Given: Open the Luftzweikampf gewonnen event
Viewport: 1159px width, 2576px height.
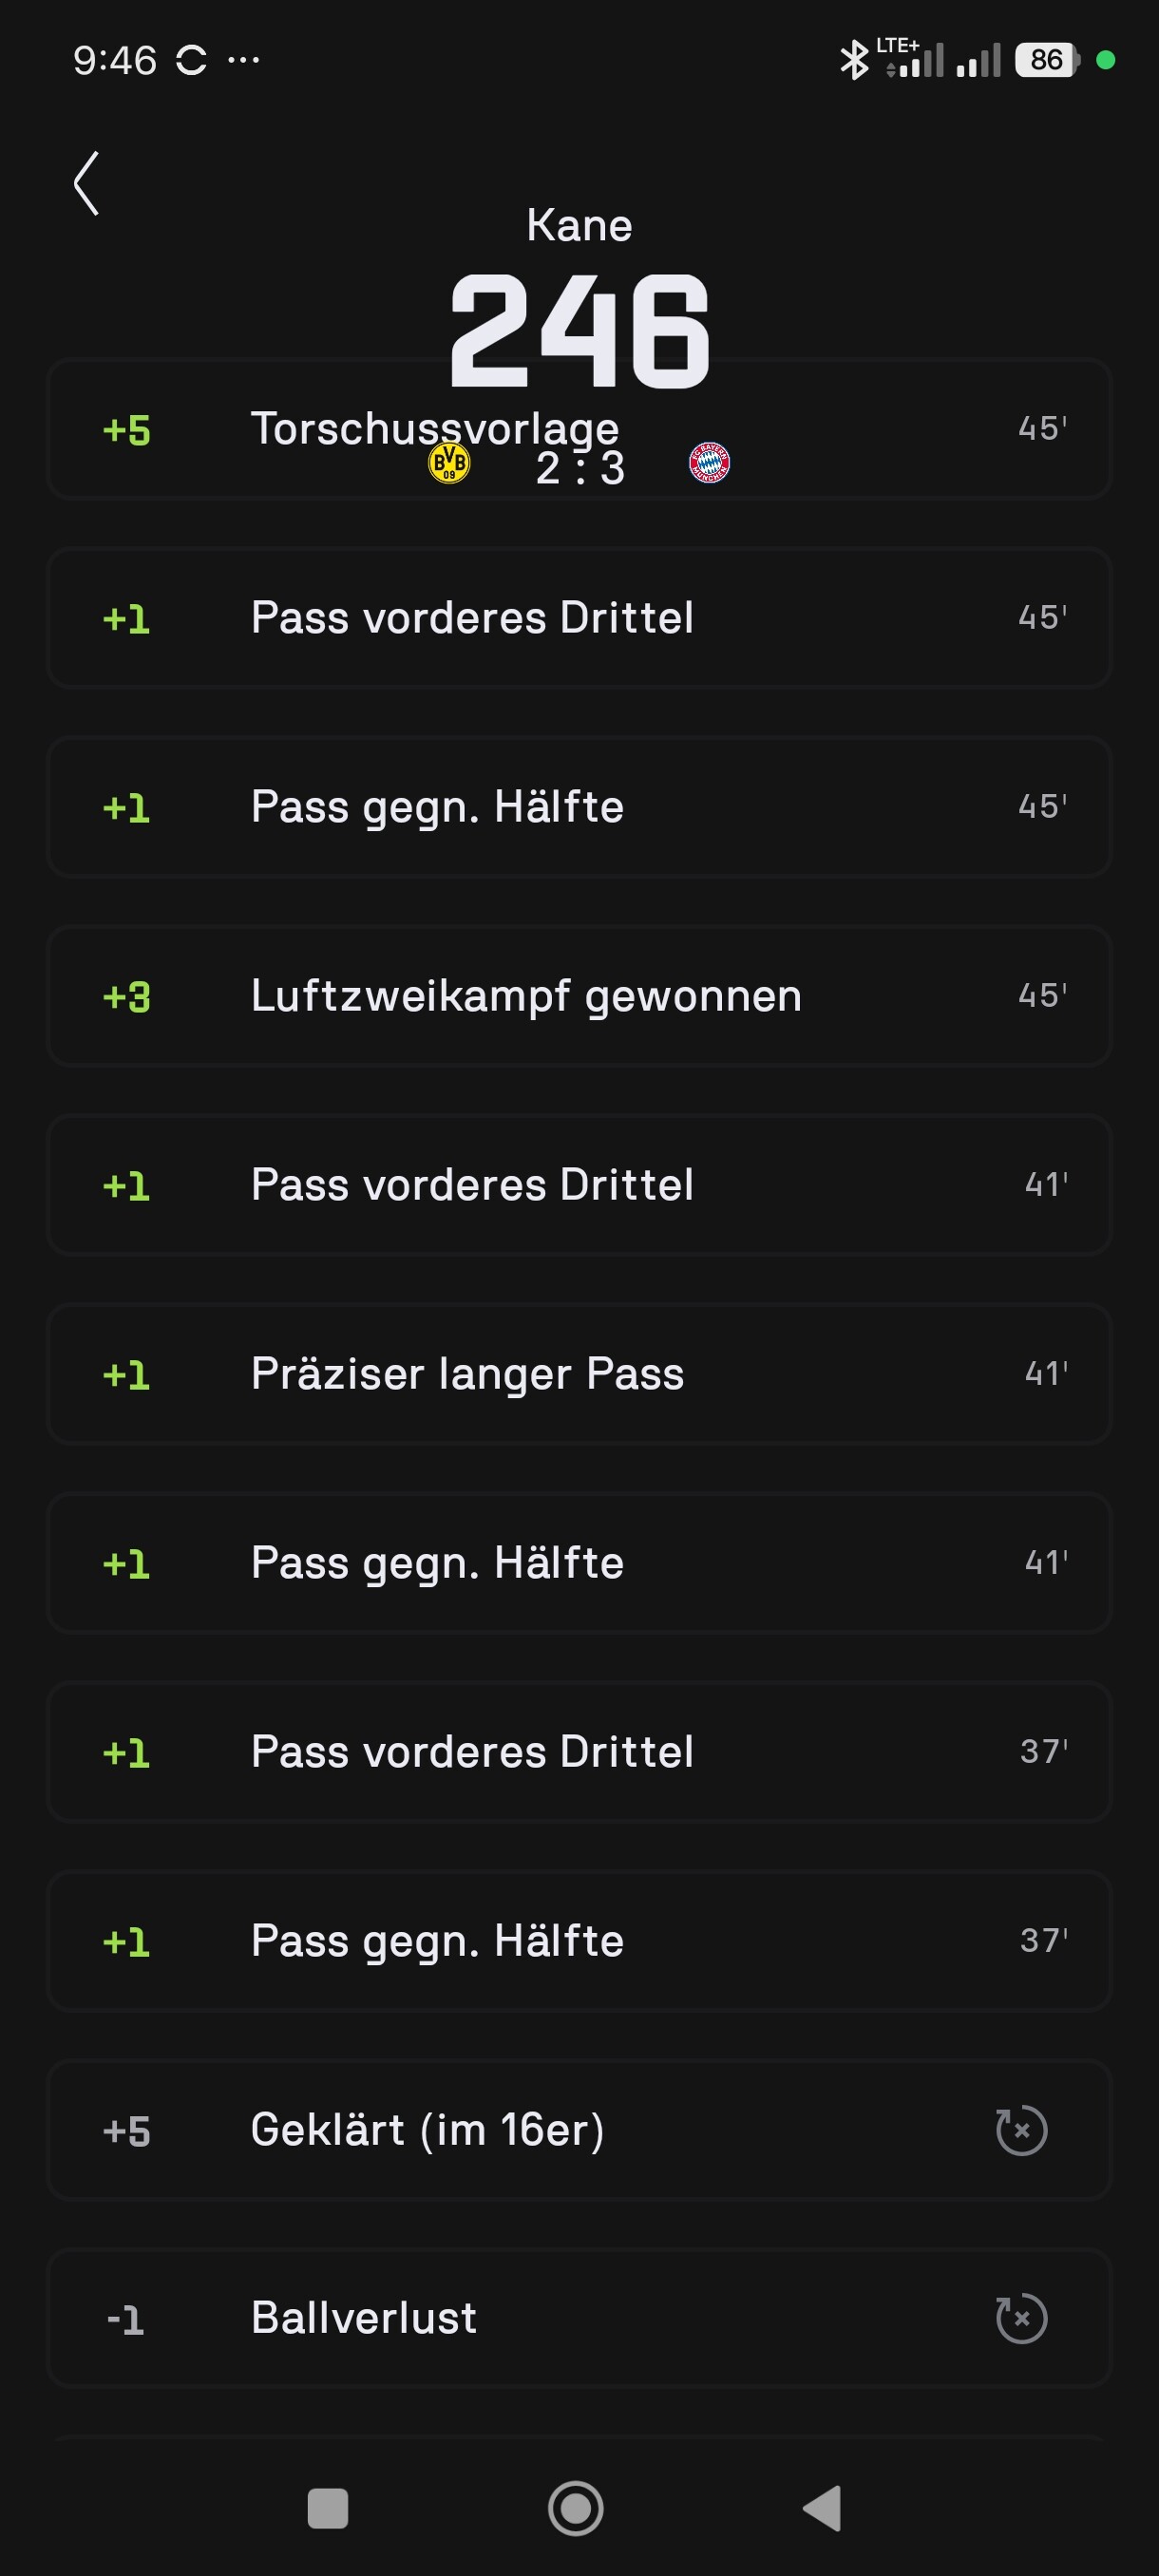Looking at the screenshot, I should coord(578,996).
